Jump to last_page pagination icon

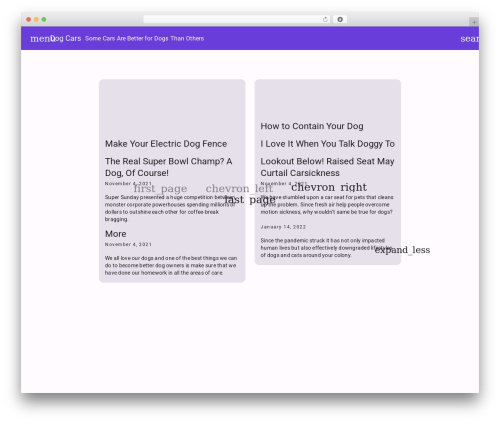[250, 200]
